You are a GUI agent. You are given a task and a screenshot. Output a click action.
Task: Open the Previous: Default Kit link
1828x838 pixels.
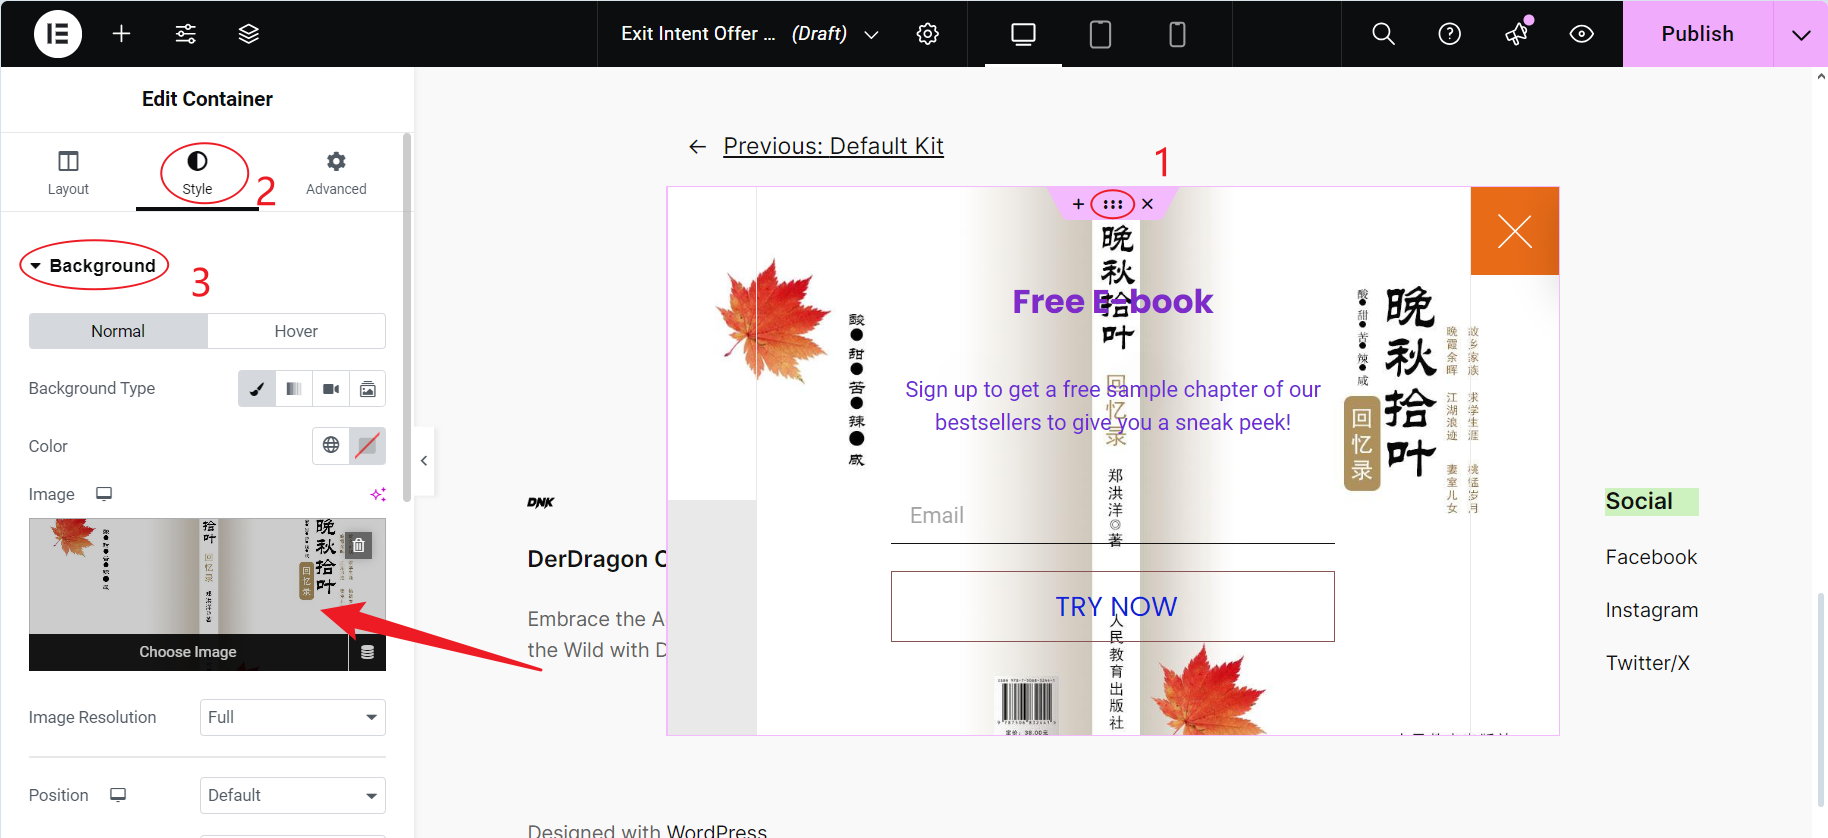832,146
